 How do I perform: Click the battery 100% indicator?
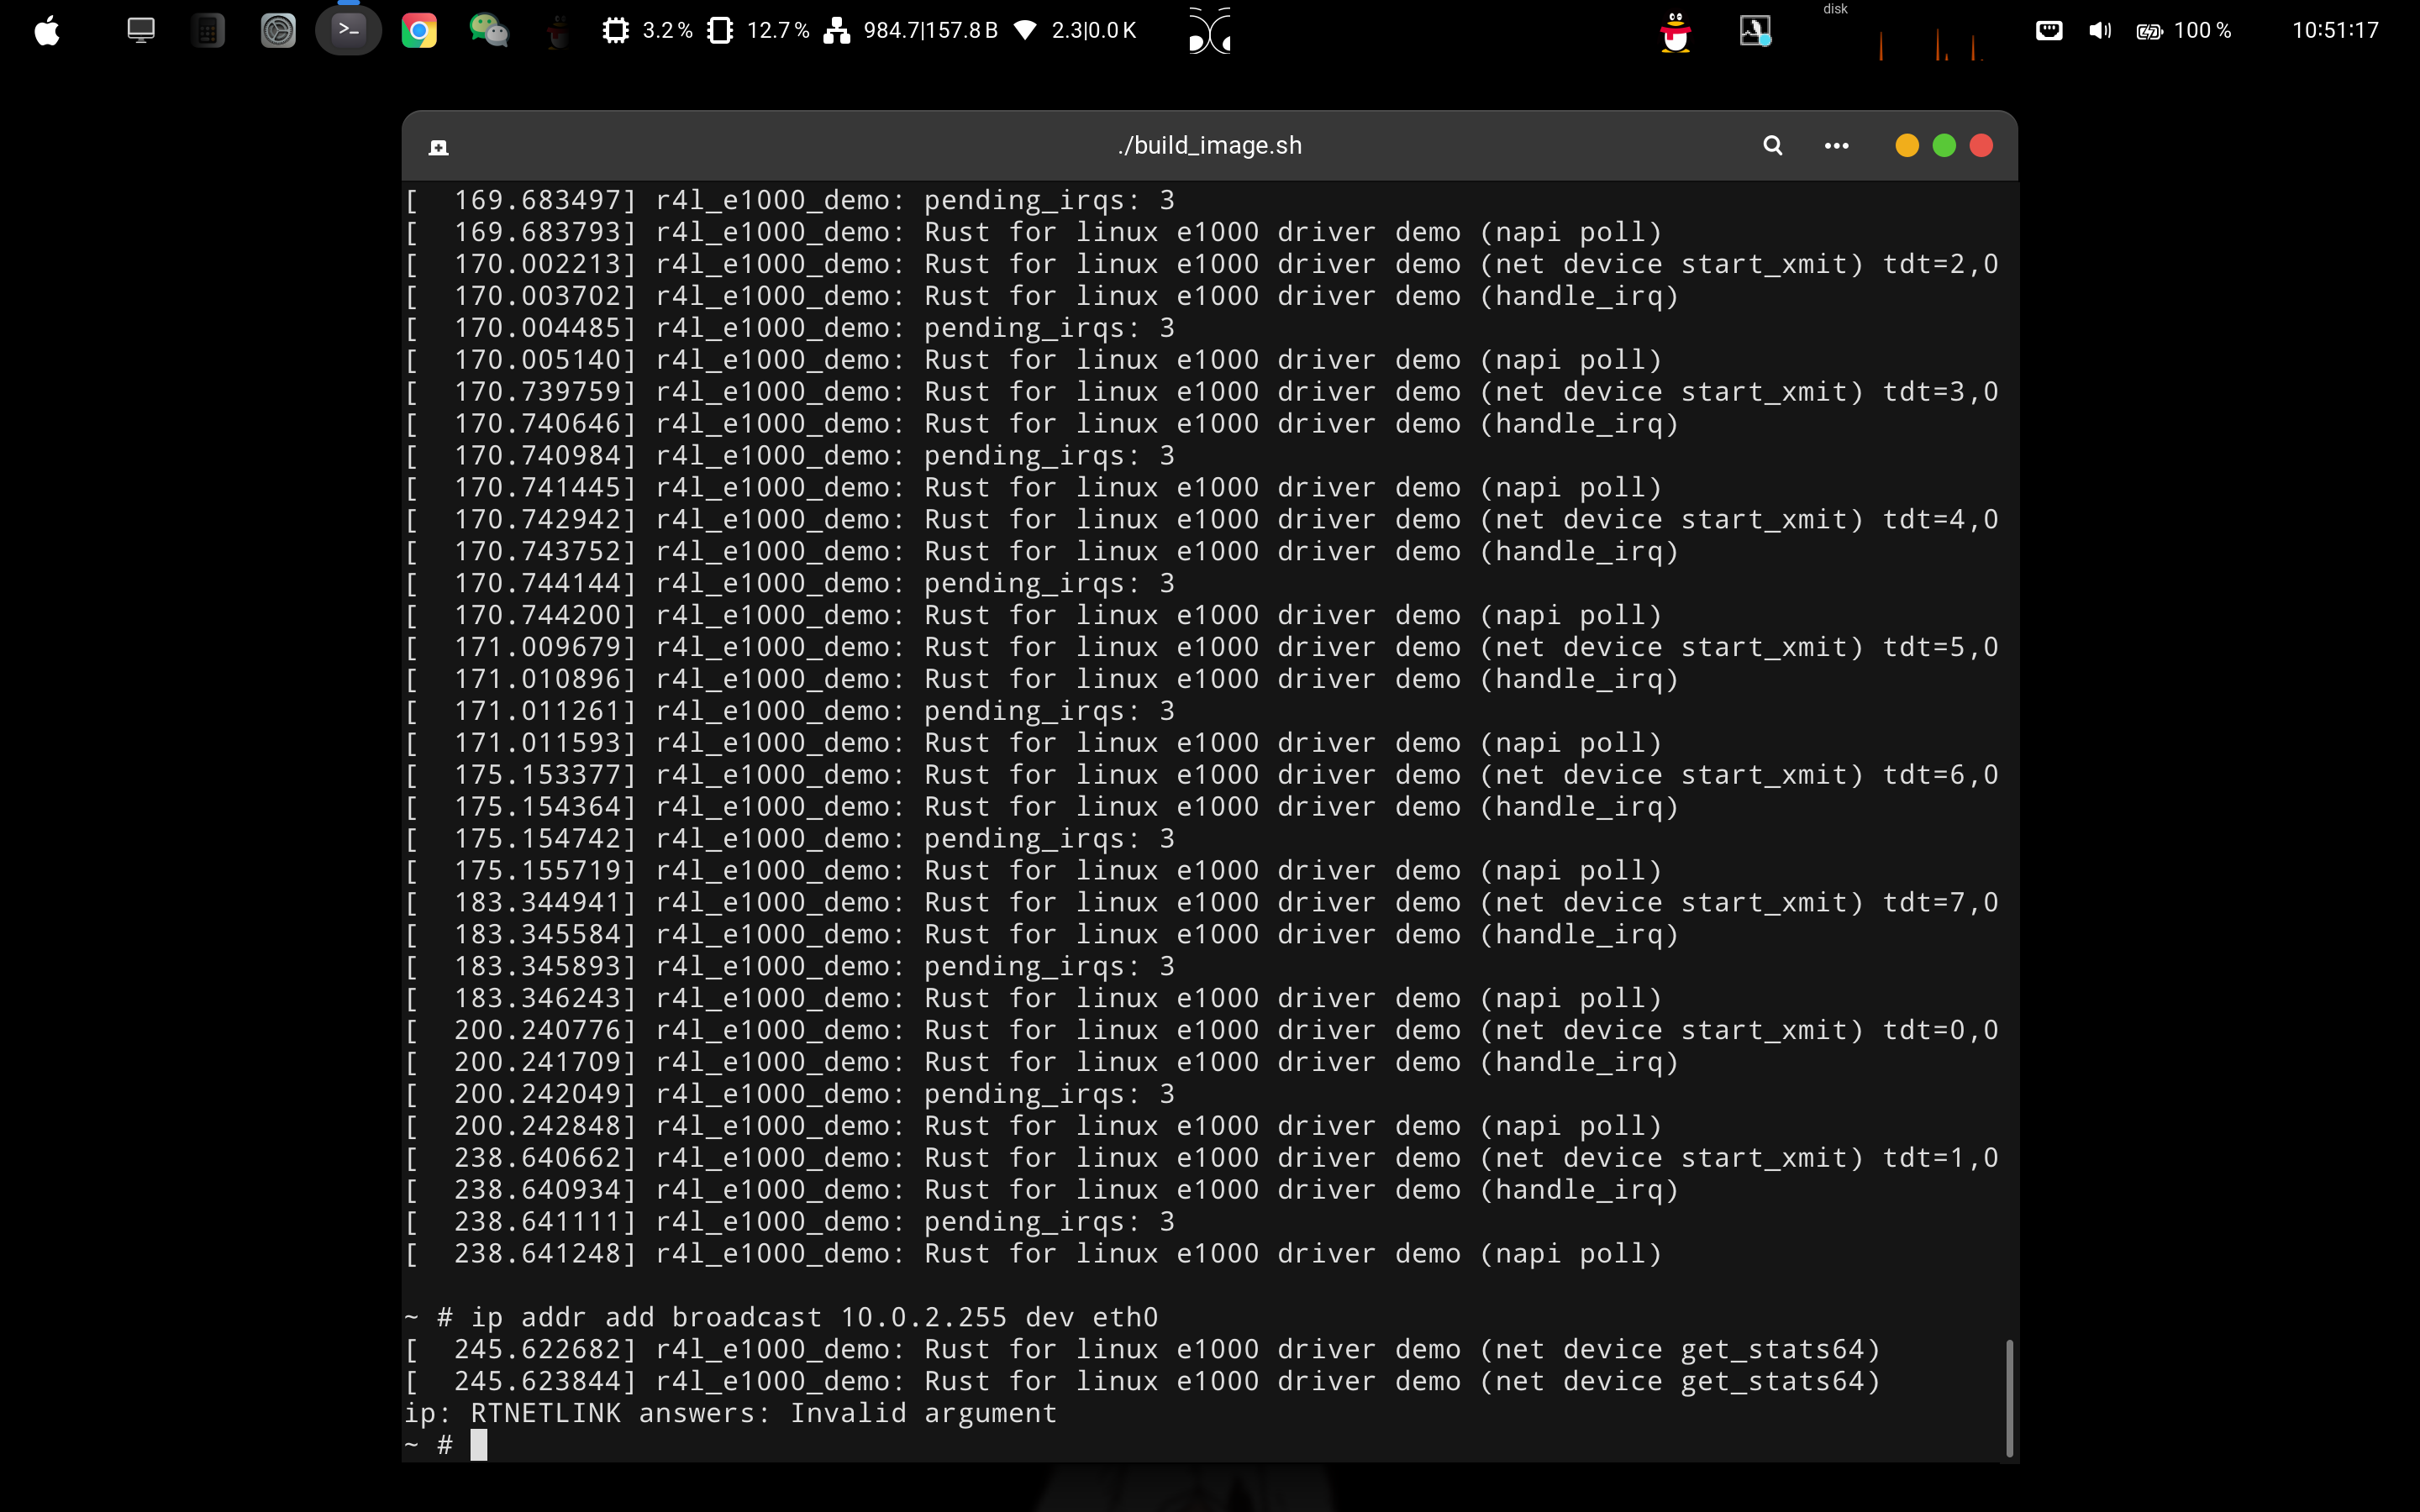(2183, 31)
